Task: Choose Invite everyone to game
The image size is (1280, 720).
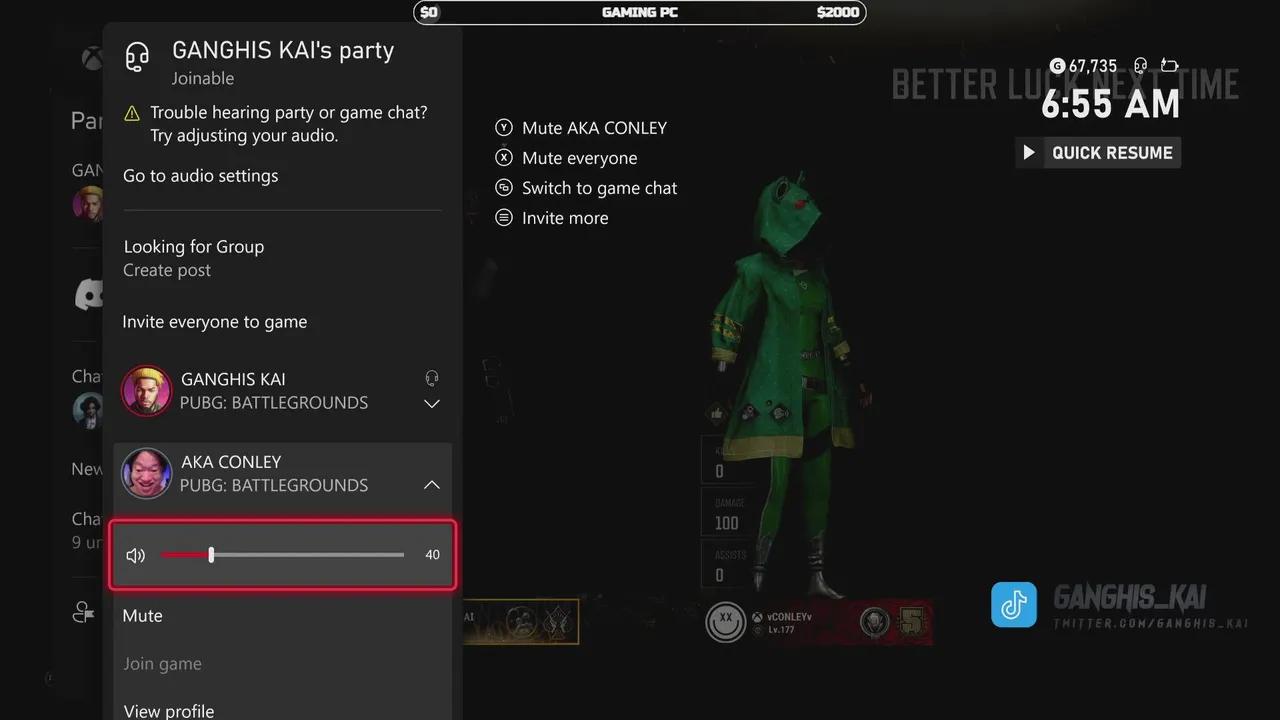Action: 215,322
